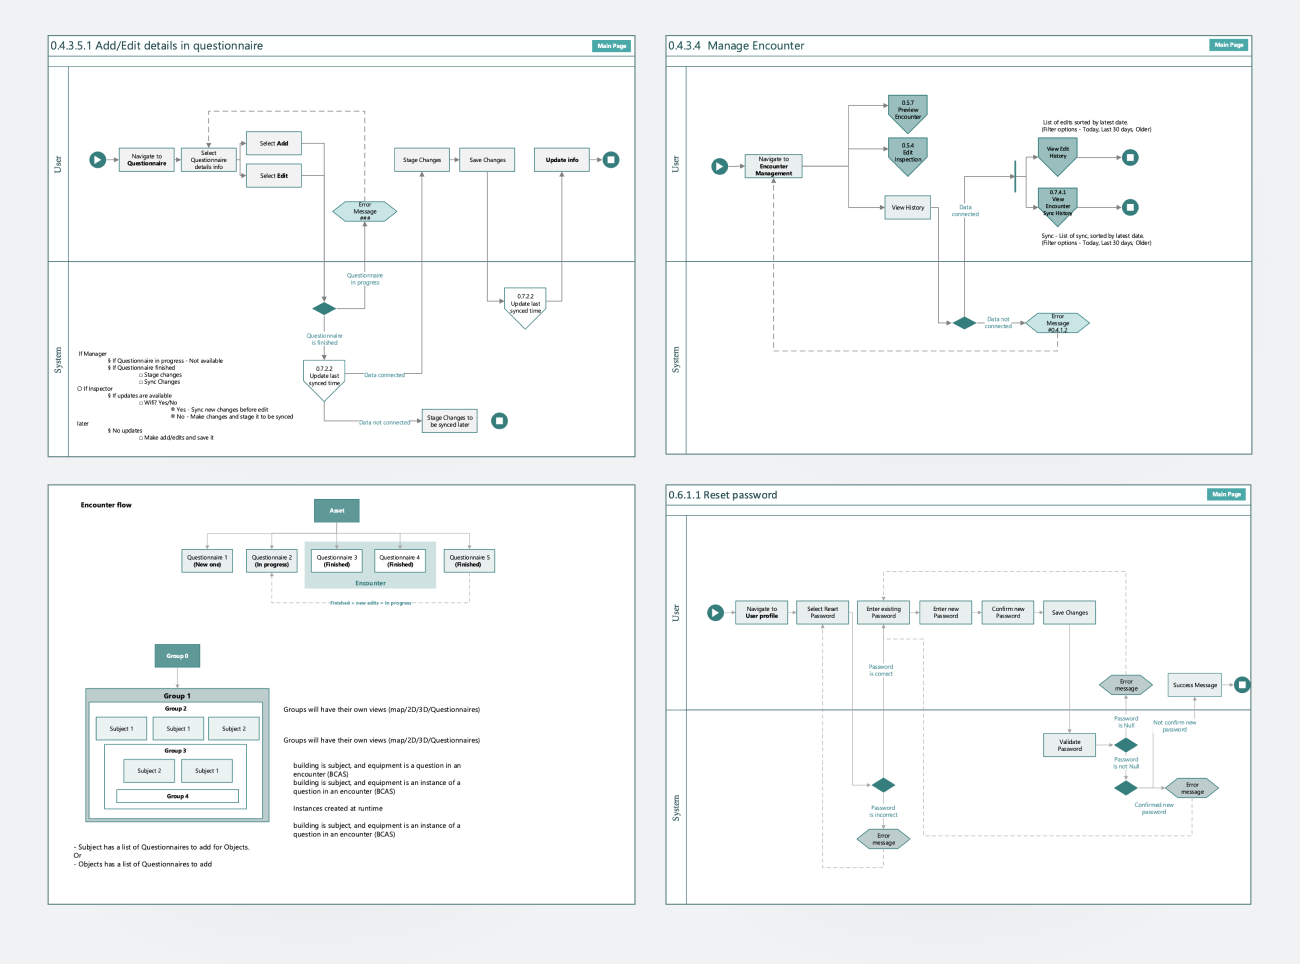
Task: Select the Asset box in Encounter flow
Action: (337, 510)
